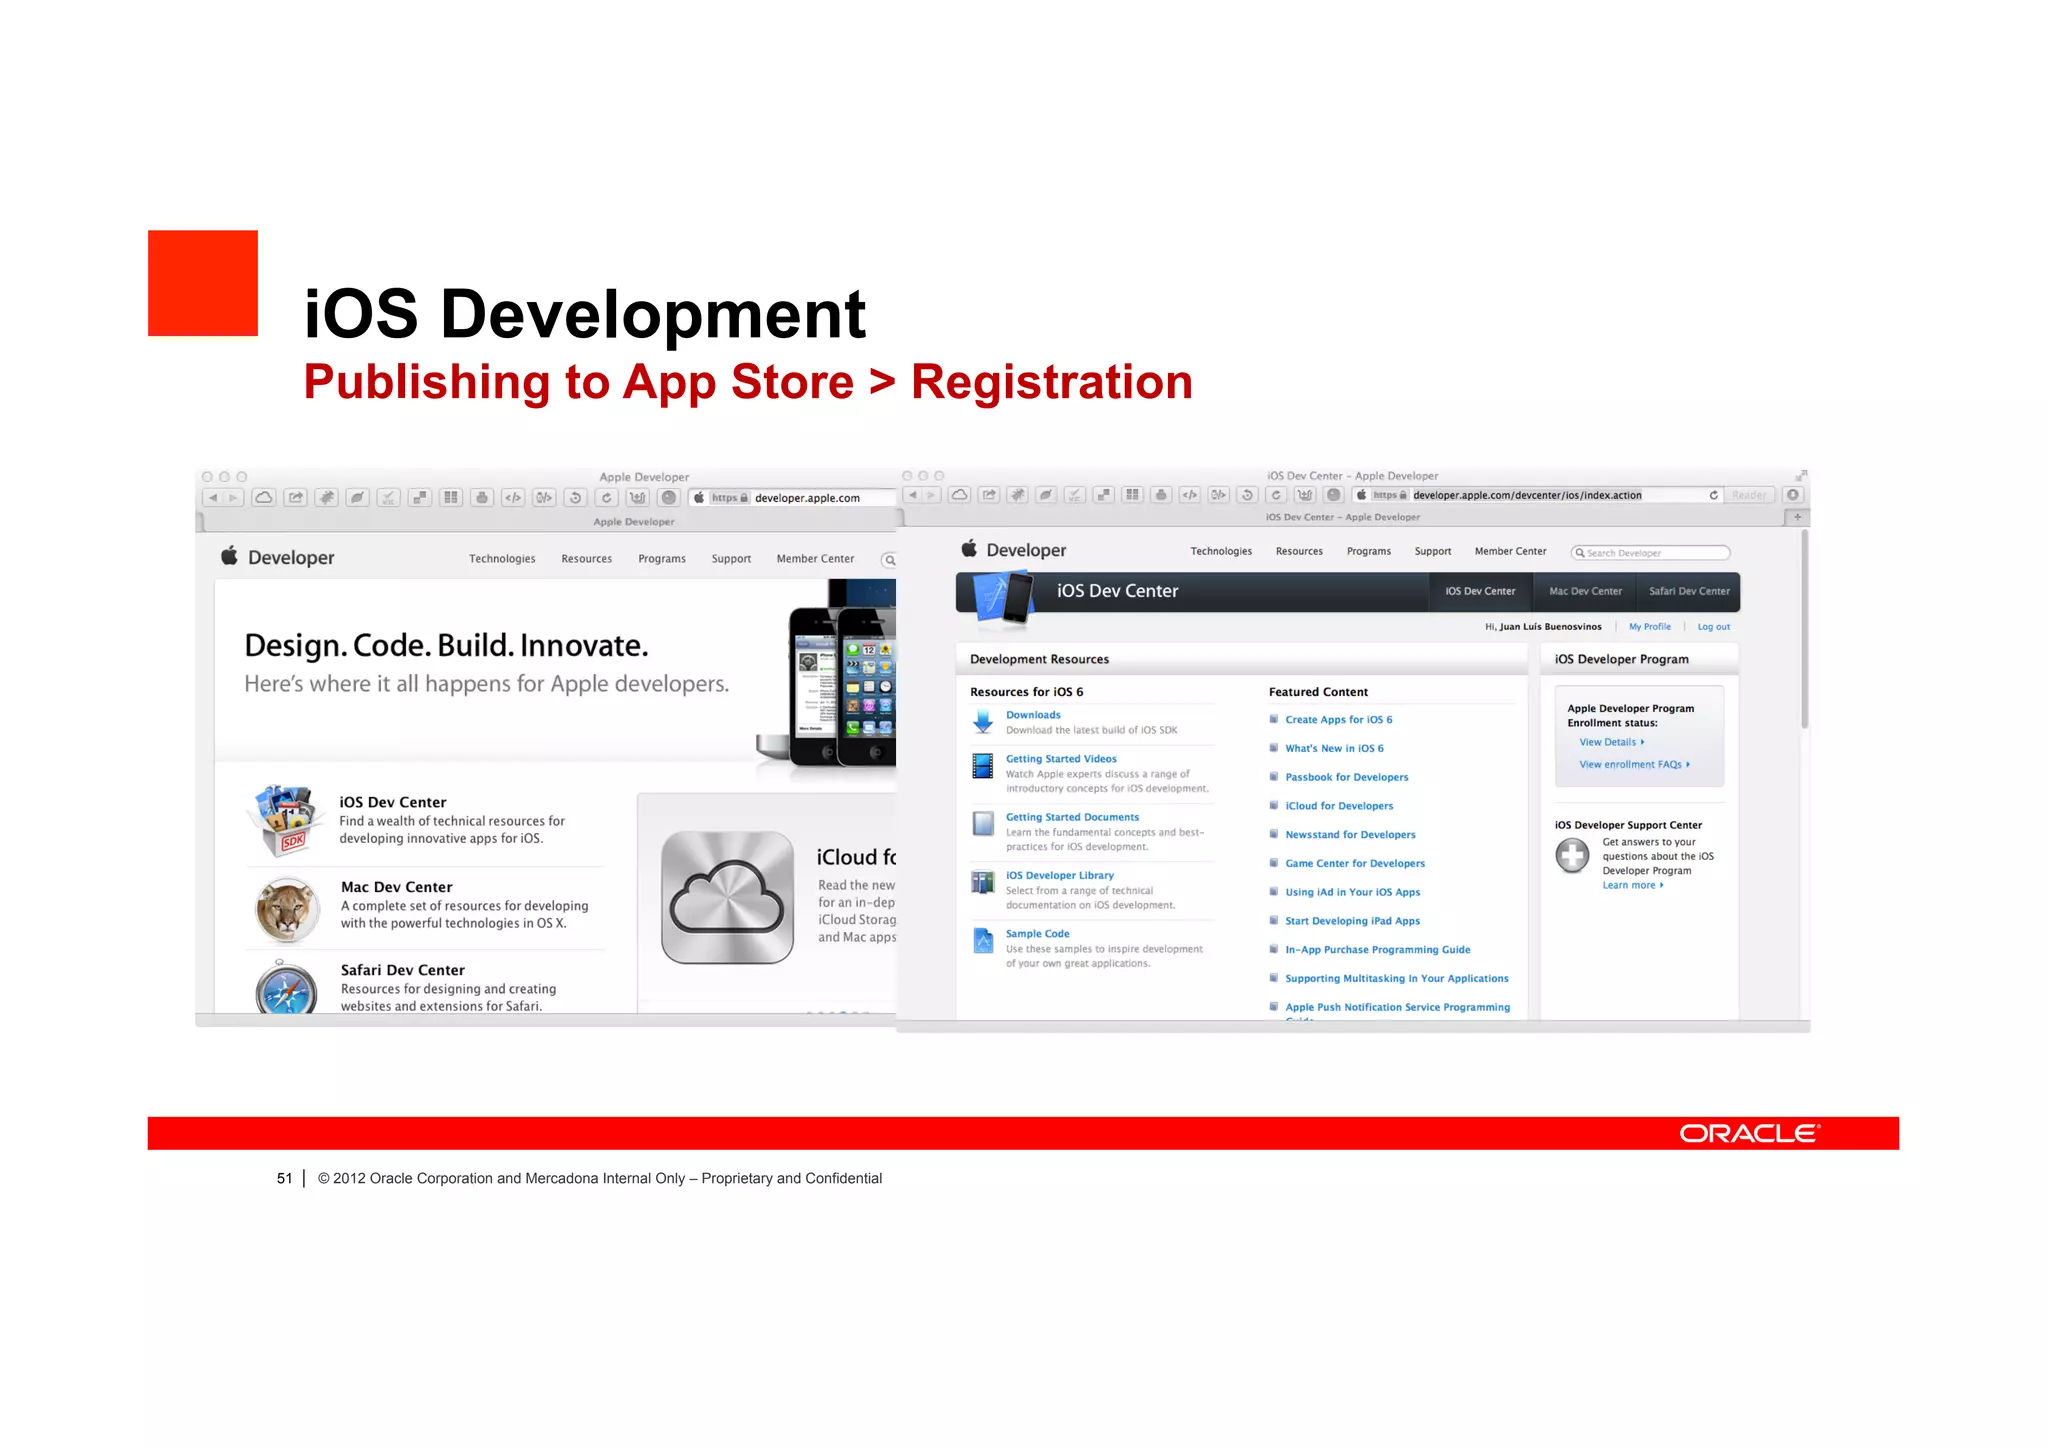The width and height of the screenshot is (2048, 1447).
Task: Click the blue Downloads arrow icon
Action: [x=983, y=721]
